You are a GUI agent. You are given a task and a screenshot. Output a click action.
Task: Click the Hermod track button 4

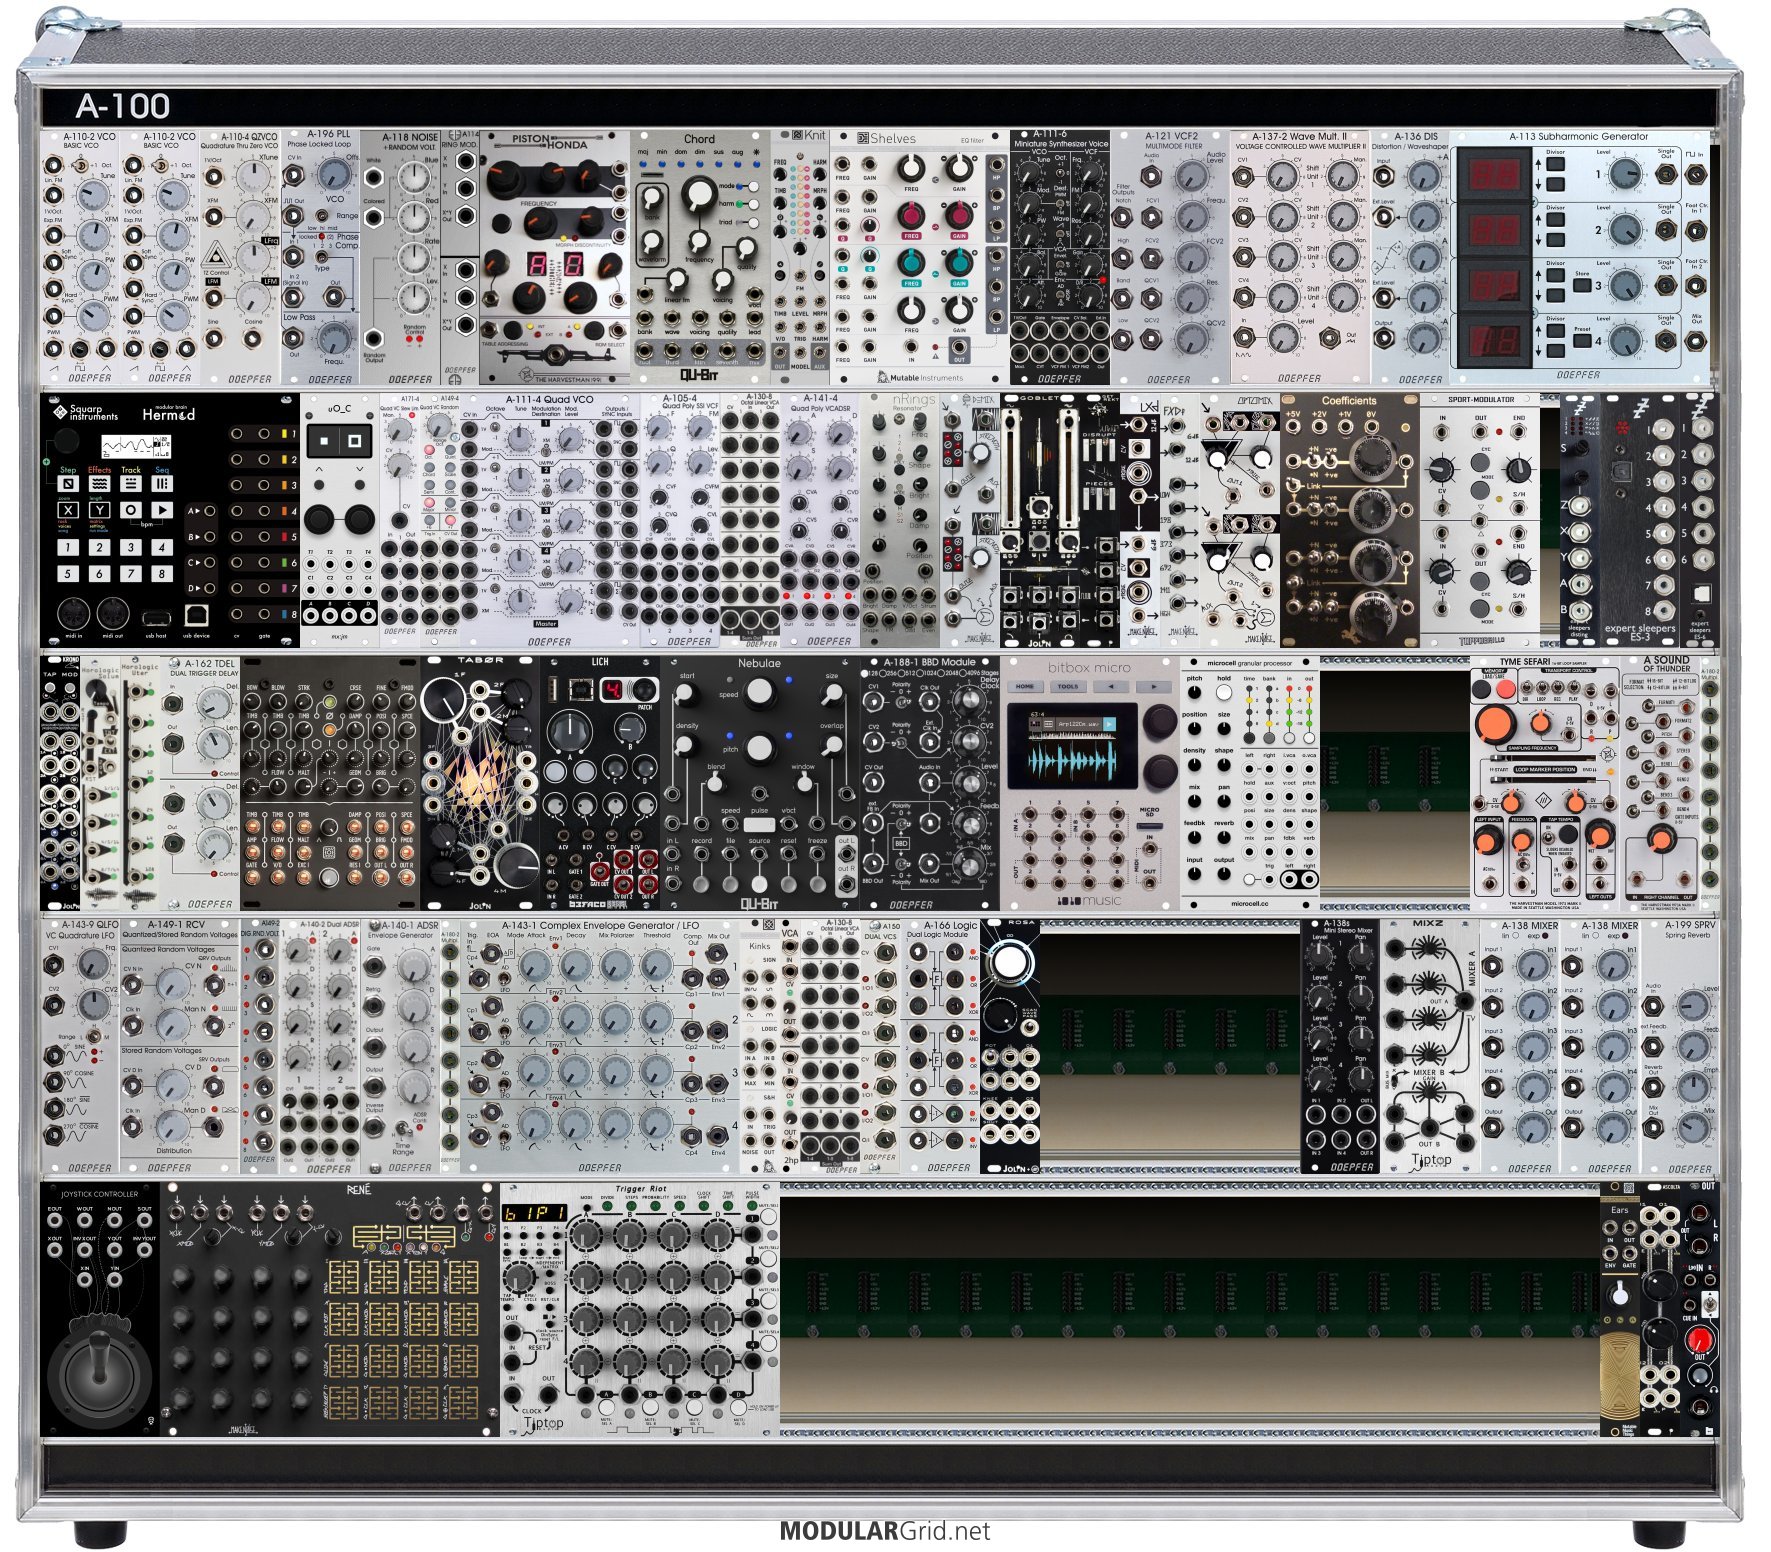(162, 547)
